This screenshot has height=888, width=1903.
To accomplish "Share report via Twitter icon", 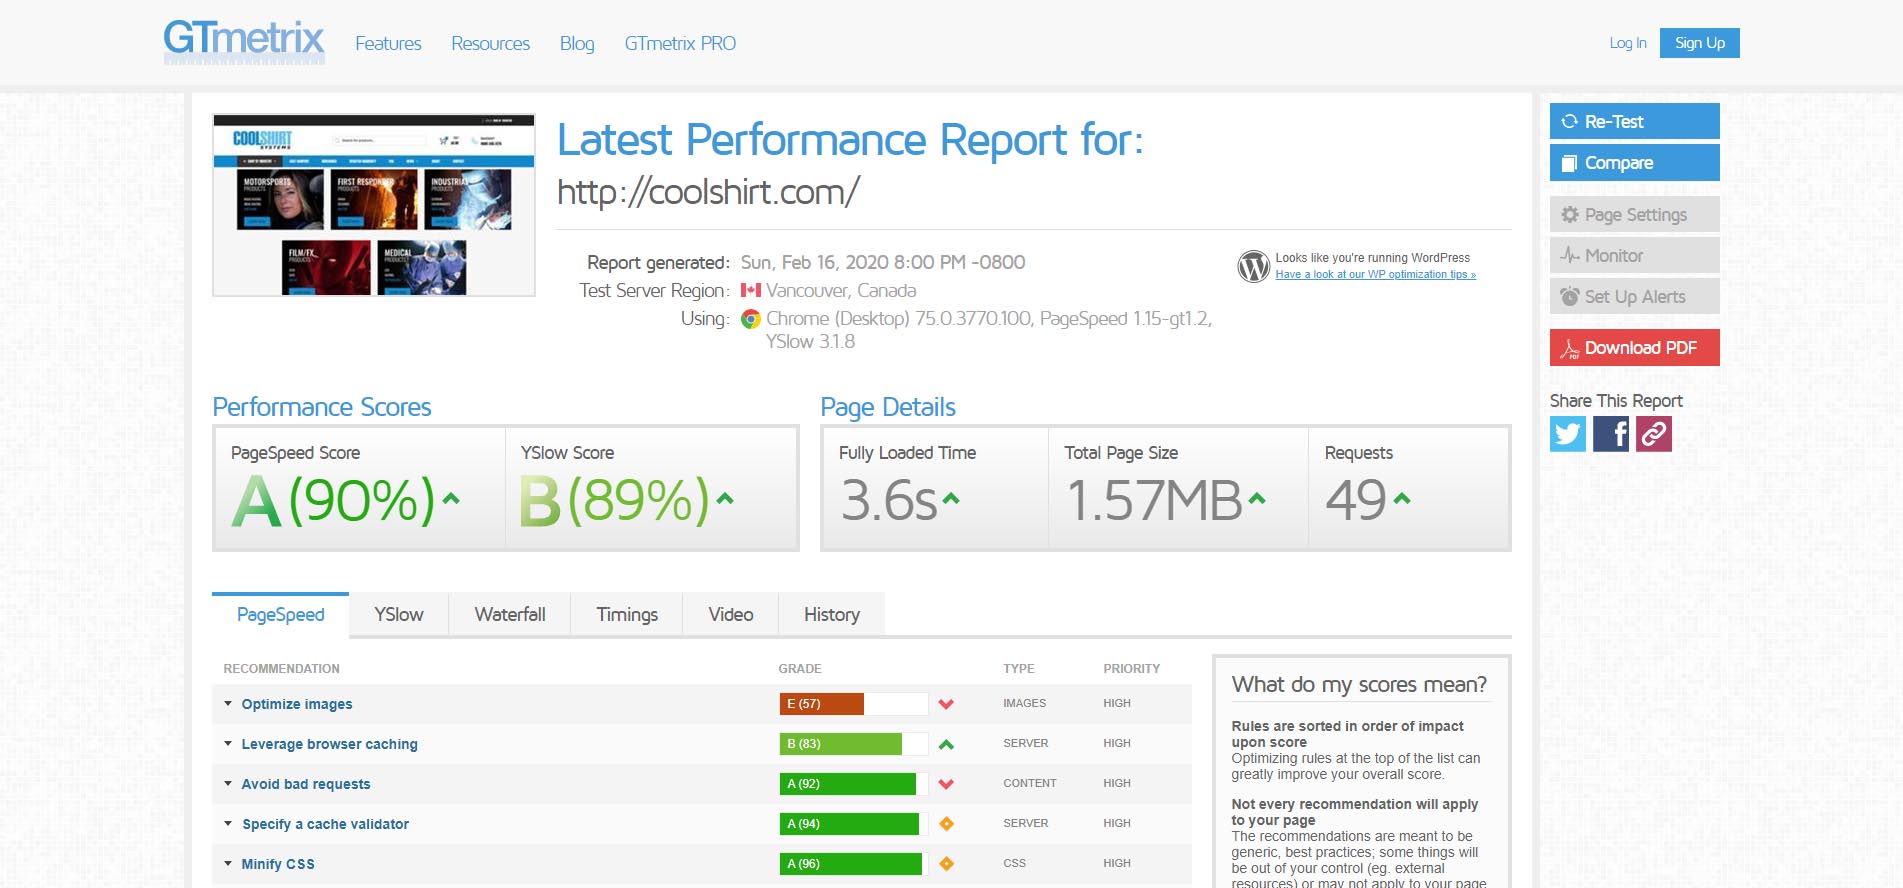I will [1568, 434].
